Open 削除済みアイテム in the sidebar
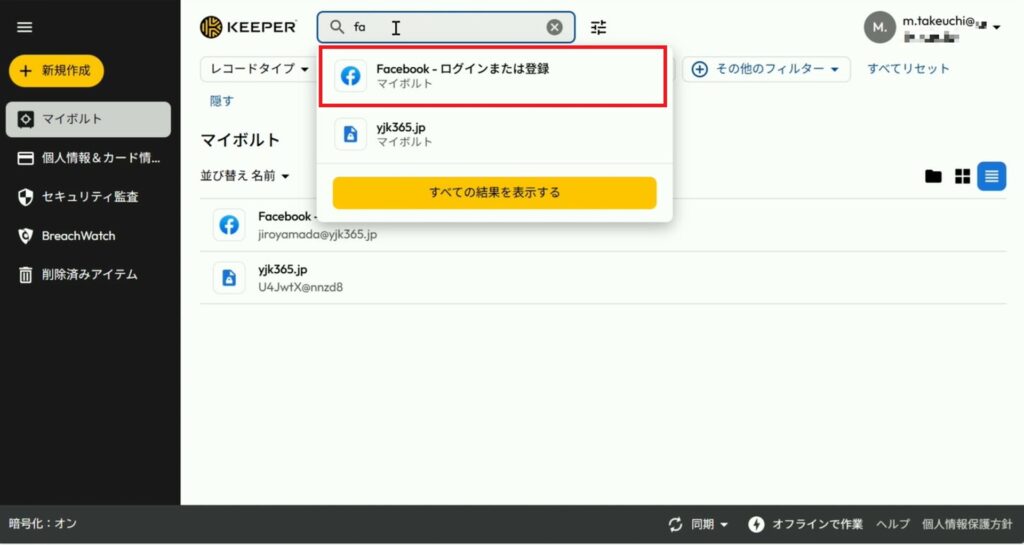The image size is (1024, 545). point(88,275)
